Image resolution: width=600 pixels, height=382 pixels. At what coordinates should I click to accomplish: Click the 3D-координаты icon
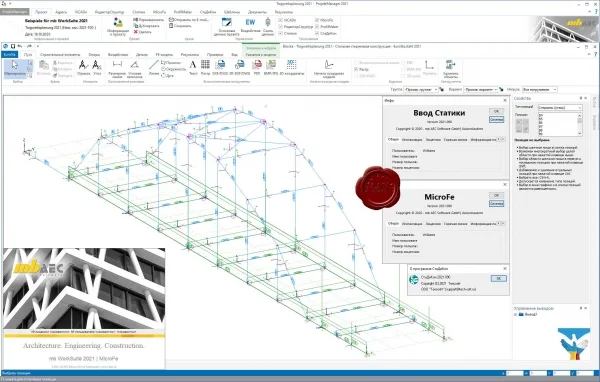click(x=292, y=64)
